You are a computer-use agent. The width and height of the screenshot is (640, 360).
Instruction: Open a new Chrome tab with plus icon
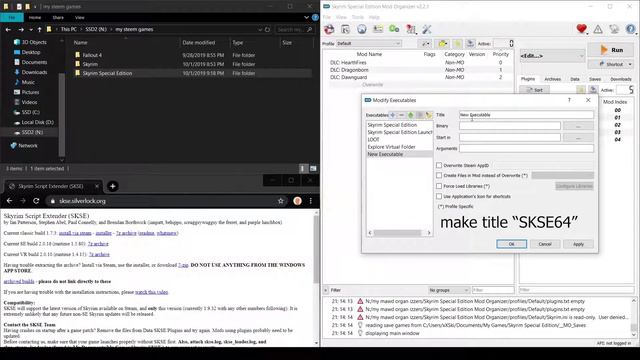click(x=112, y=186)
